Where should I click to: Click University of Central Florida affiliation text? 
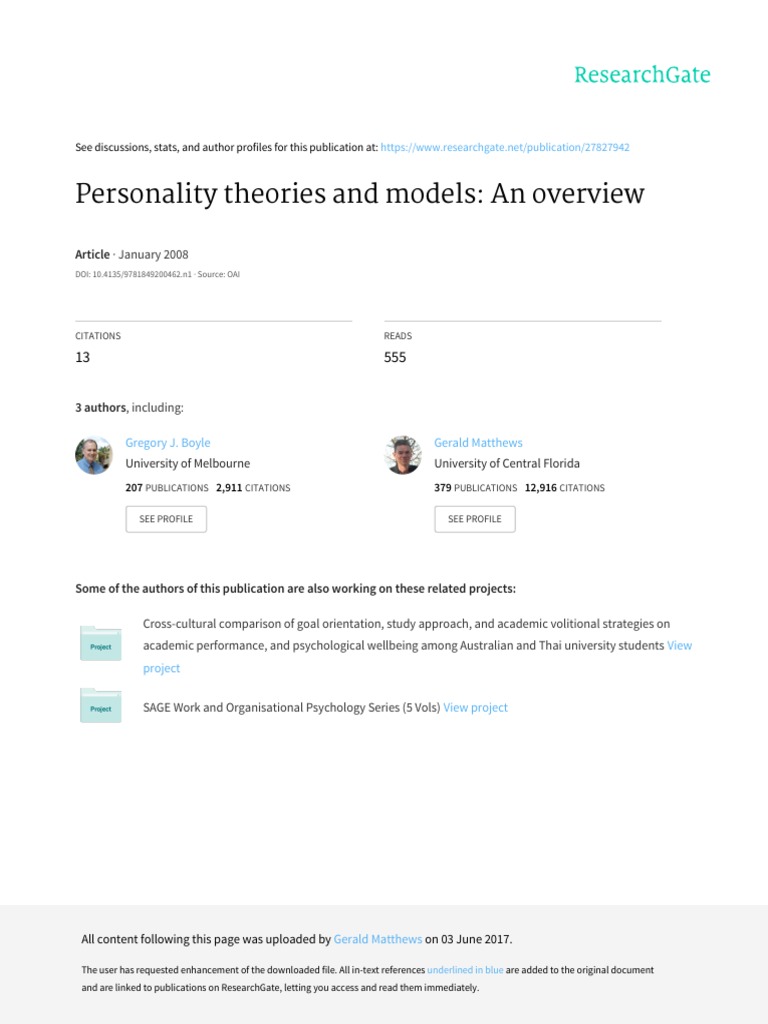coord(507,463)
